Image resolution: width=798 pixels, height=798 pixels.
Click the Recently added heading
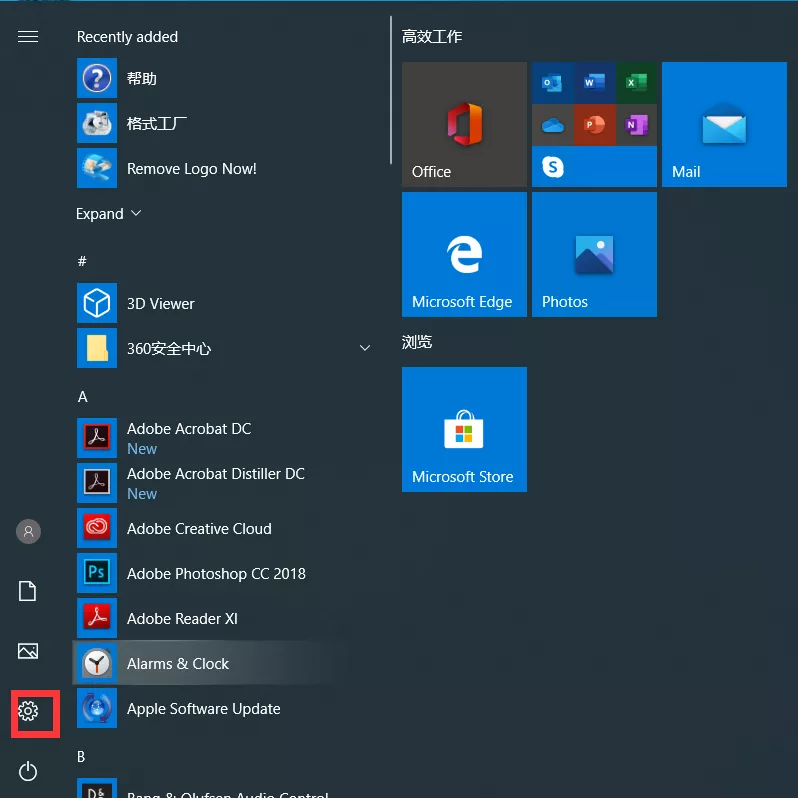click(127, 37)
